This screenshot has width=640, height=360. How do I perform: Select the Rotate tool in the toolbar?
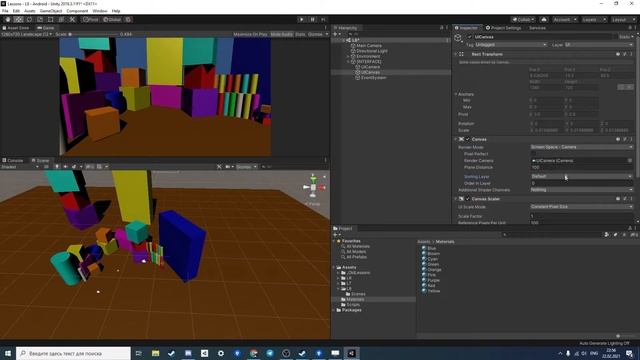29,20
